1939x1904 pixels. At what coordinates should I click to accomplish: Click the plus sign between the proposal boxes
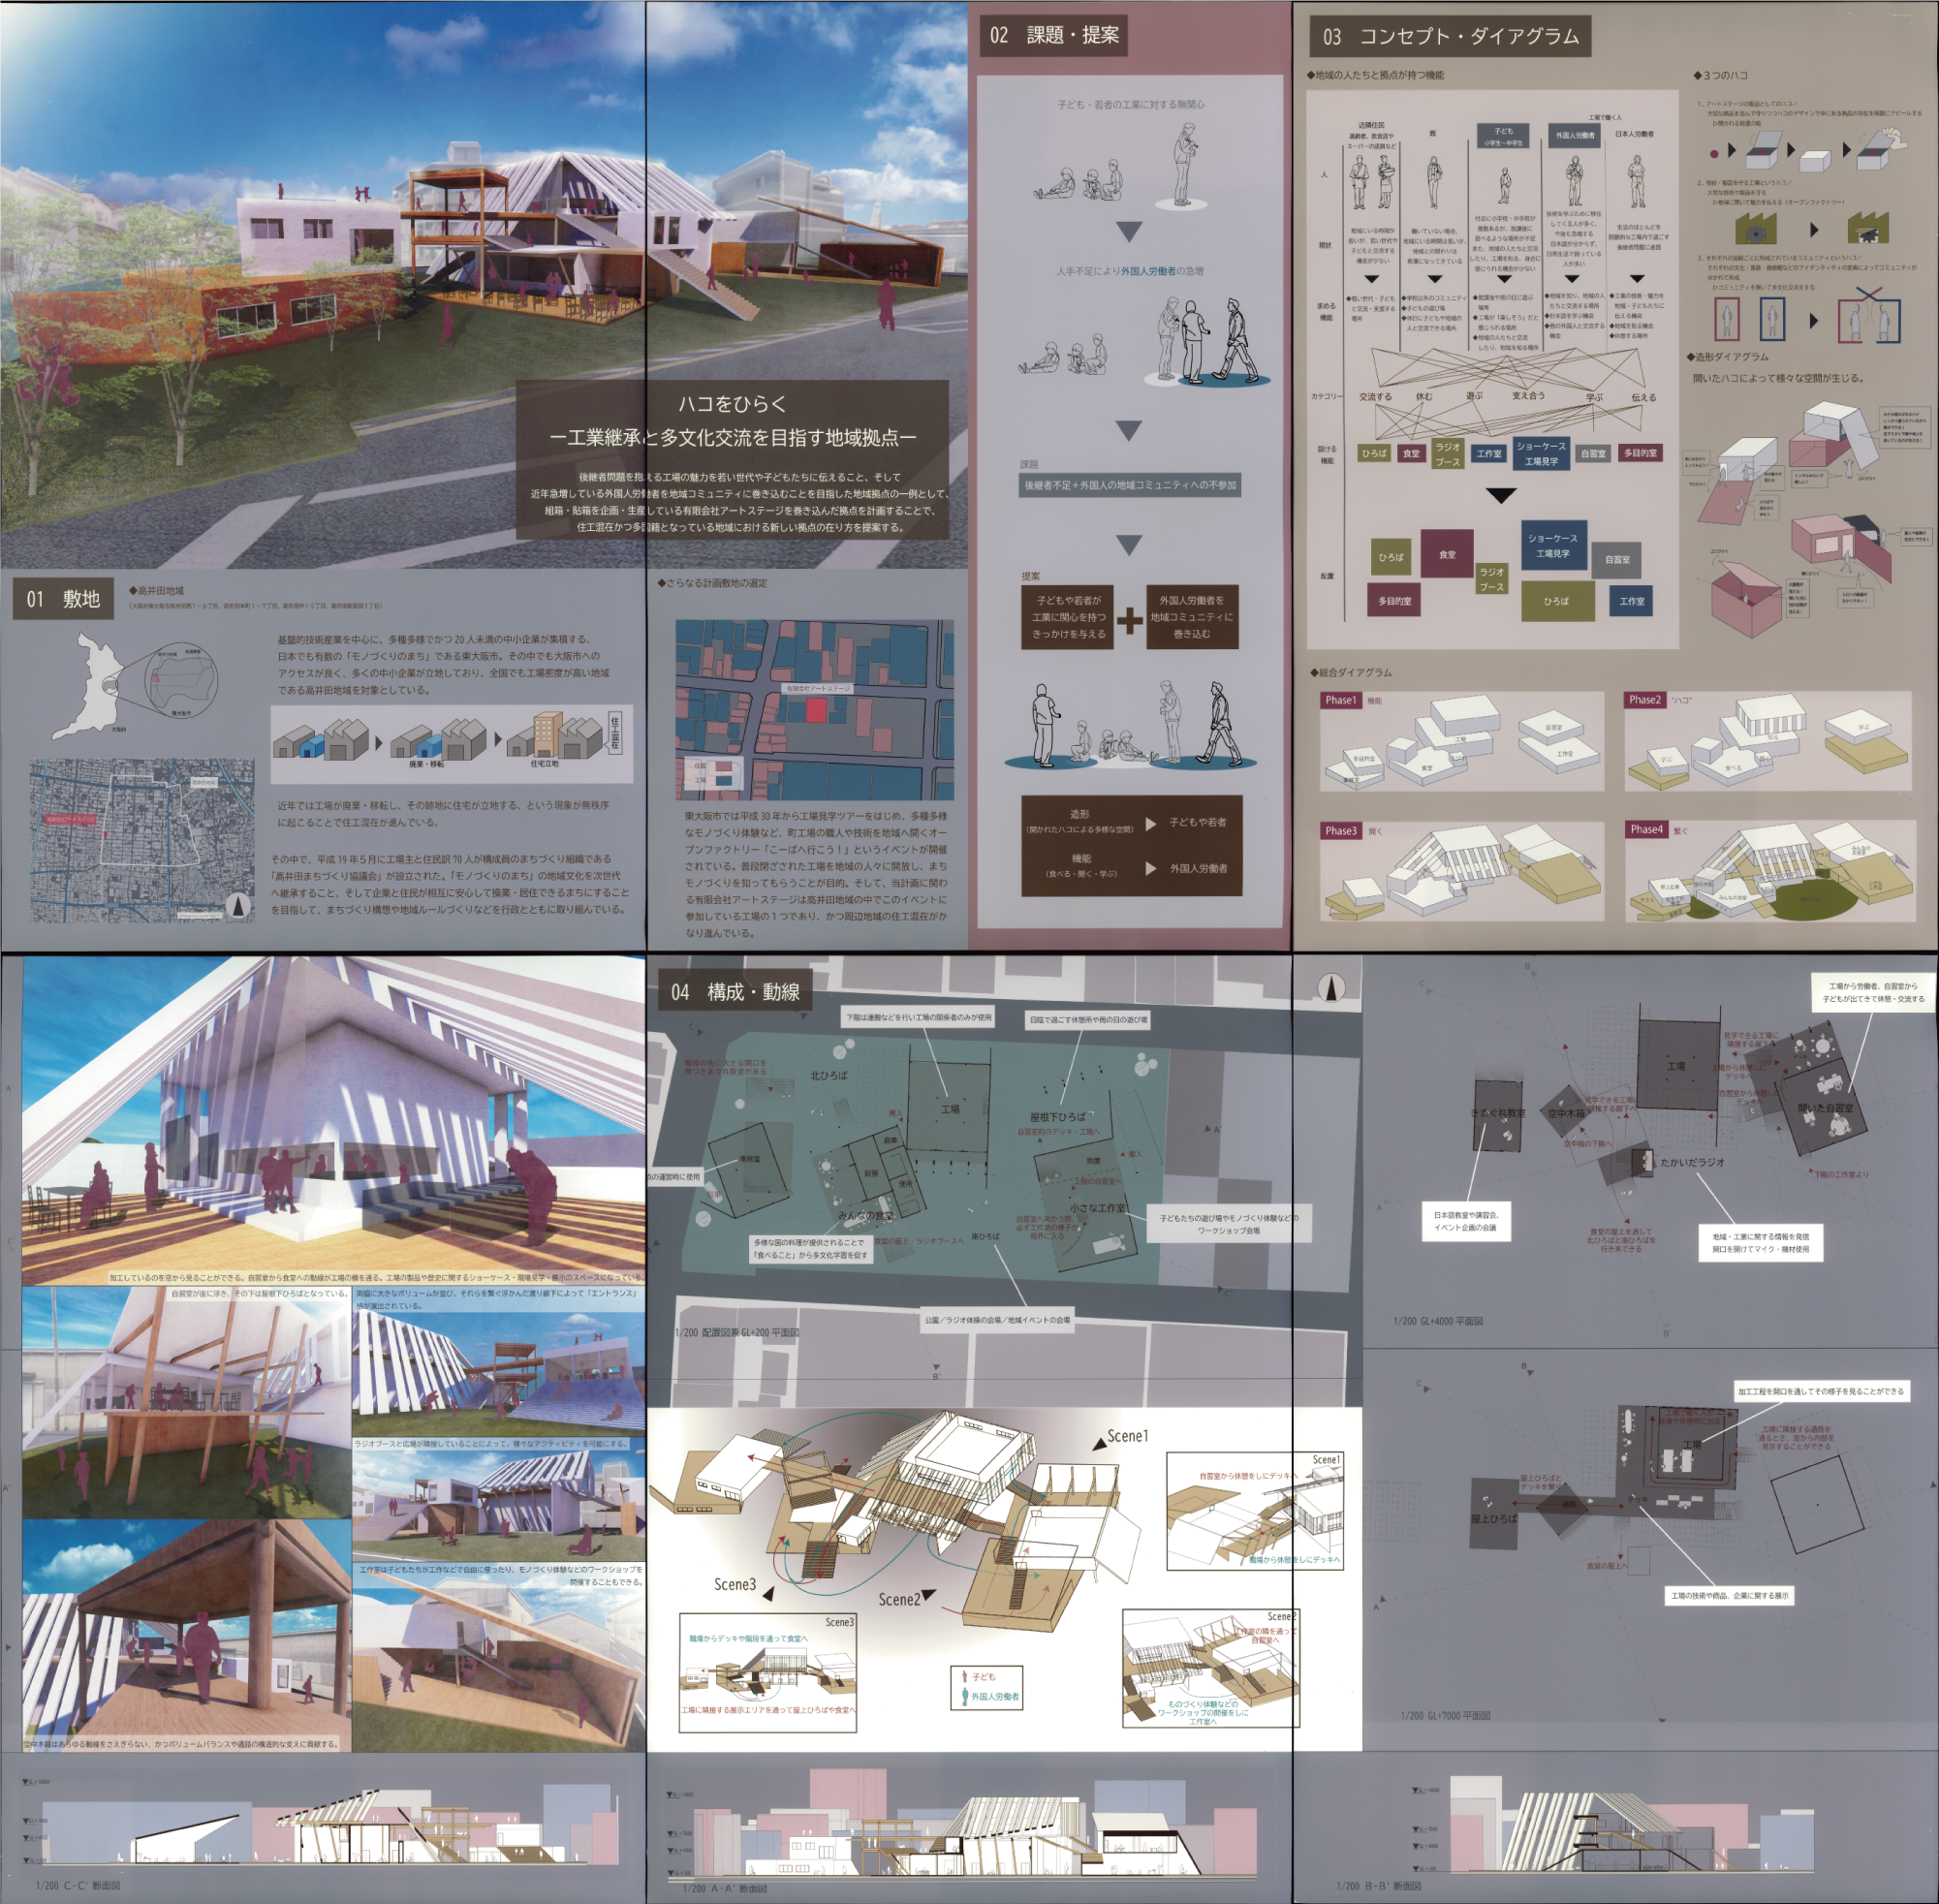click(1129, 620)
